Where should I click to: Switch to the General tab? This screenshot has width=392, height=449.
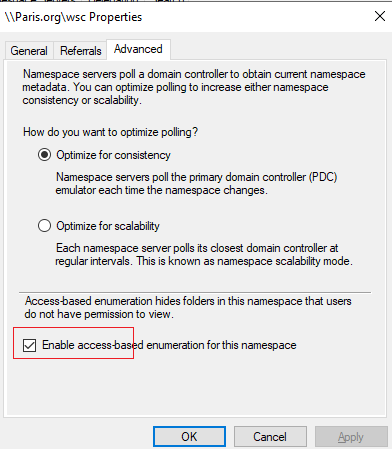(29, 51)
